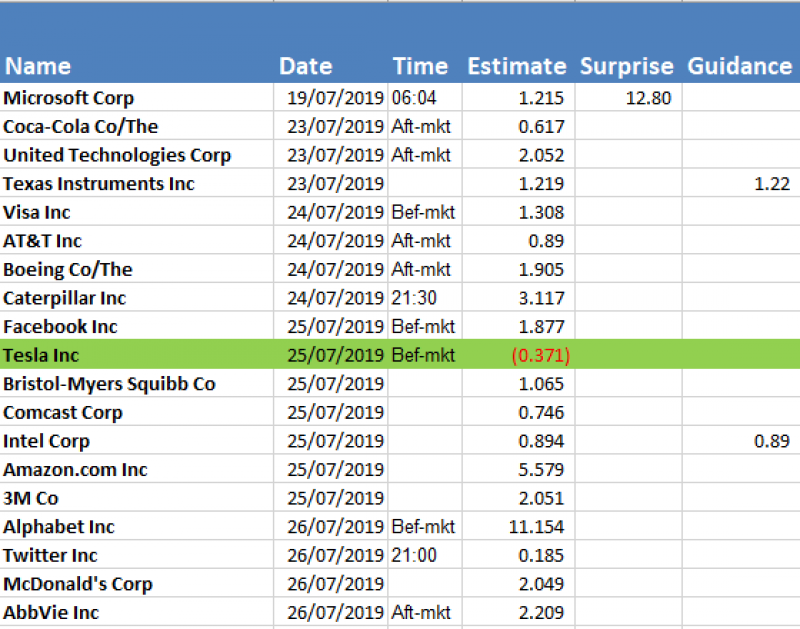Select the Comcast Corp name cell
The height and width of the screenshot is (629, 800).
[136, 412]
